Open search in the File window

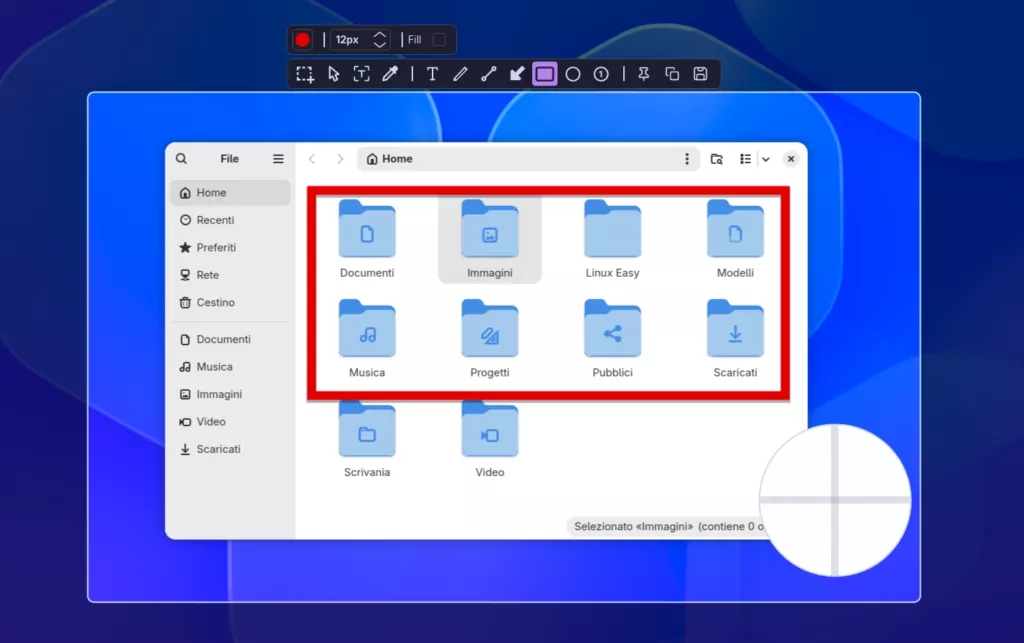tap(182, 159)
